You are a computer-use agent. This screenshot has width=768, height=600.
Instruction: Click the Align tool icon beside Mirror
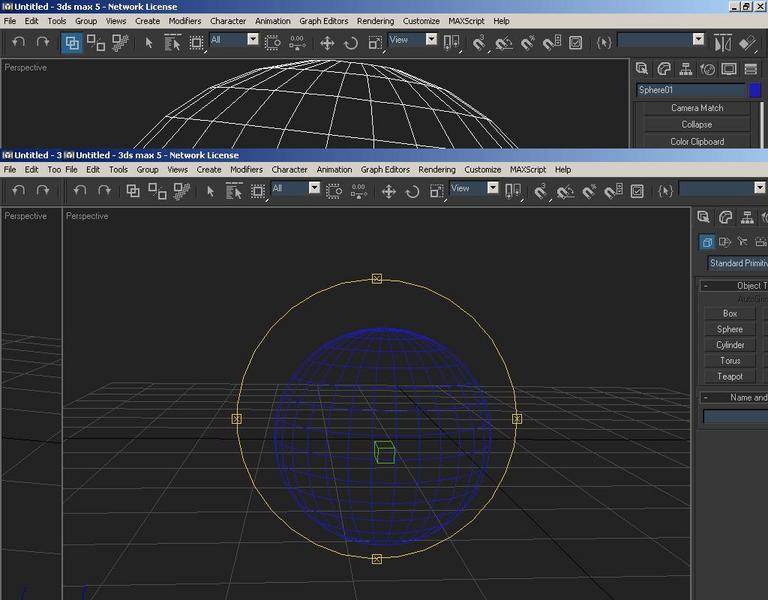coord(748,43)
